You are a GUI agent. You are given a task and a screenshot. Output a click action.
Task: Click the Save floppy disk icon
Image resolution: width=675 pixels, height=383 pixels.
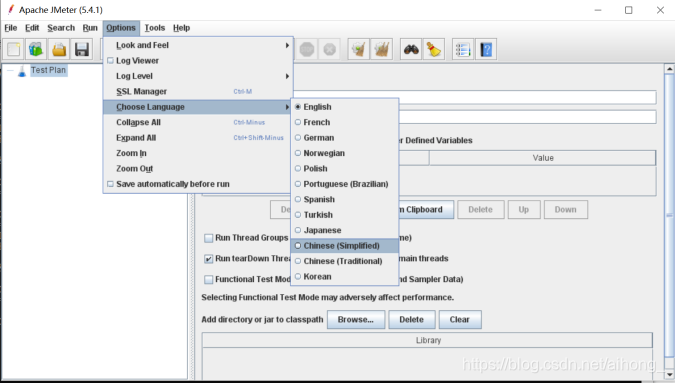pos(82,49)
